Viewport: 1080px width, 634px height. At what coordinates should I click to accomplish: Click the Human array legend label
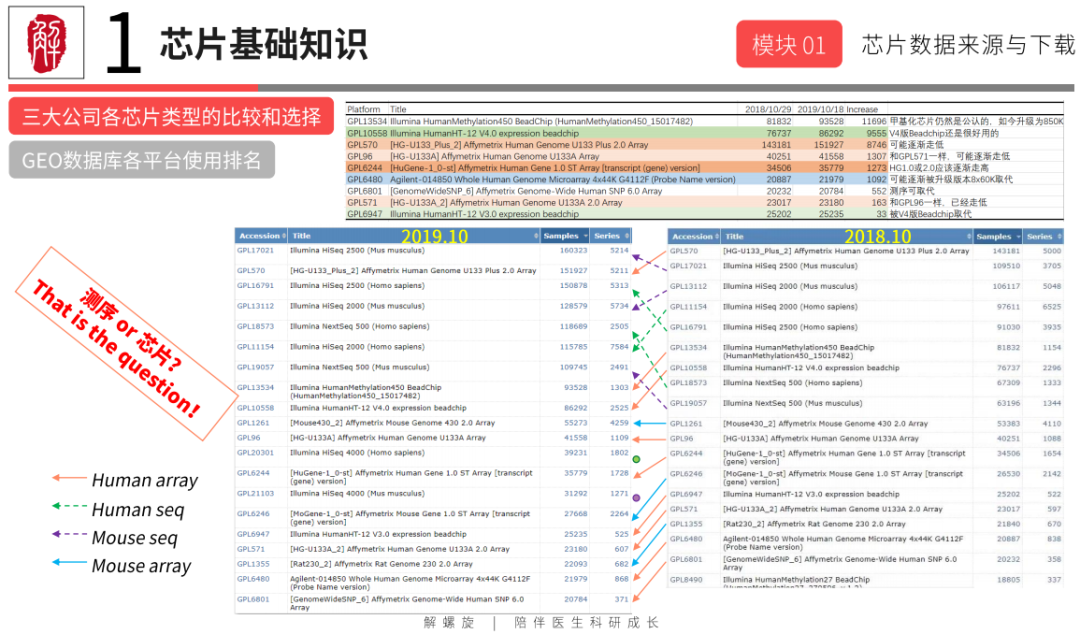[x=145, y=480]
